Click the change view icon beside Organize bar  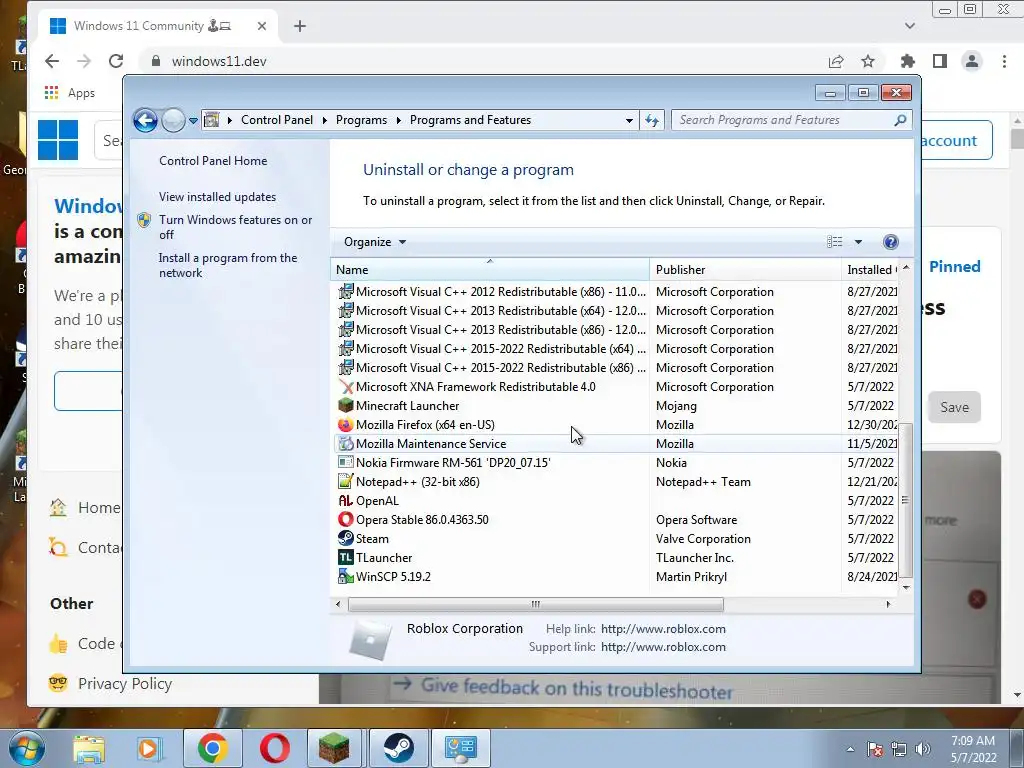[x=835, y=242]
